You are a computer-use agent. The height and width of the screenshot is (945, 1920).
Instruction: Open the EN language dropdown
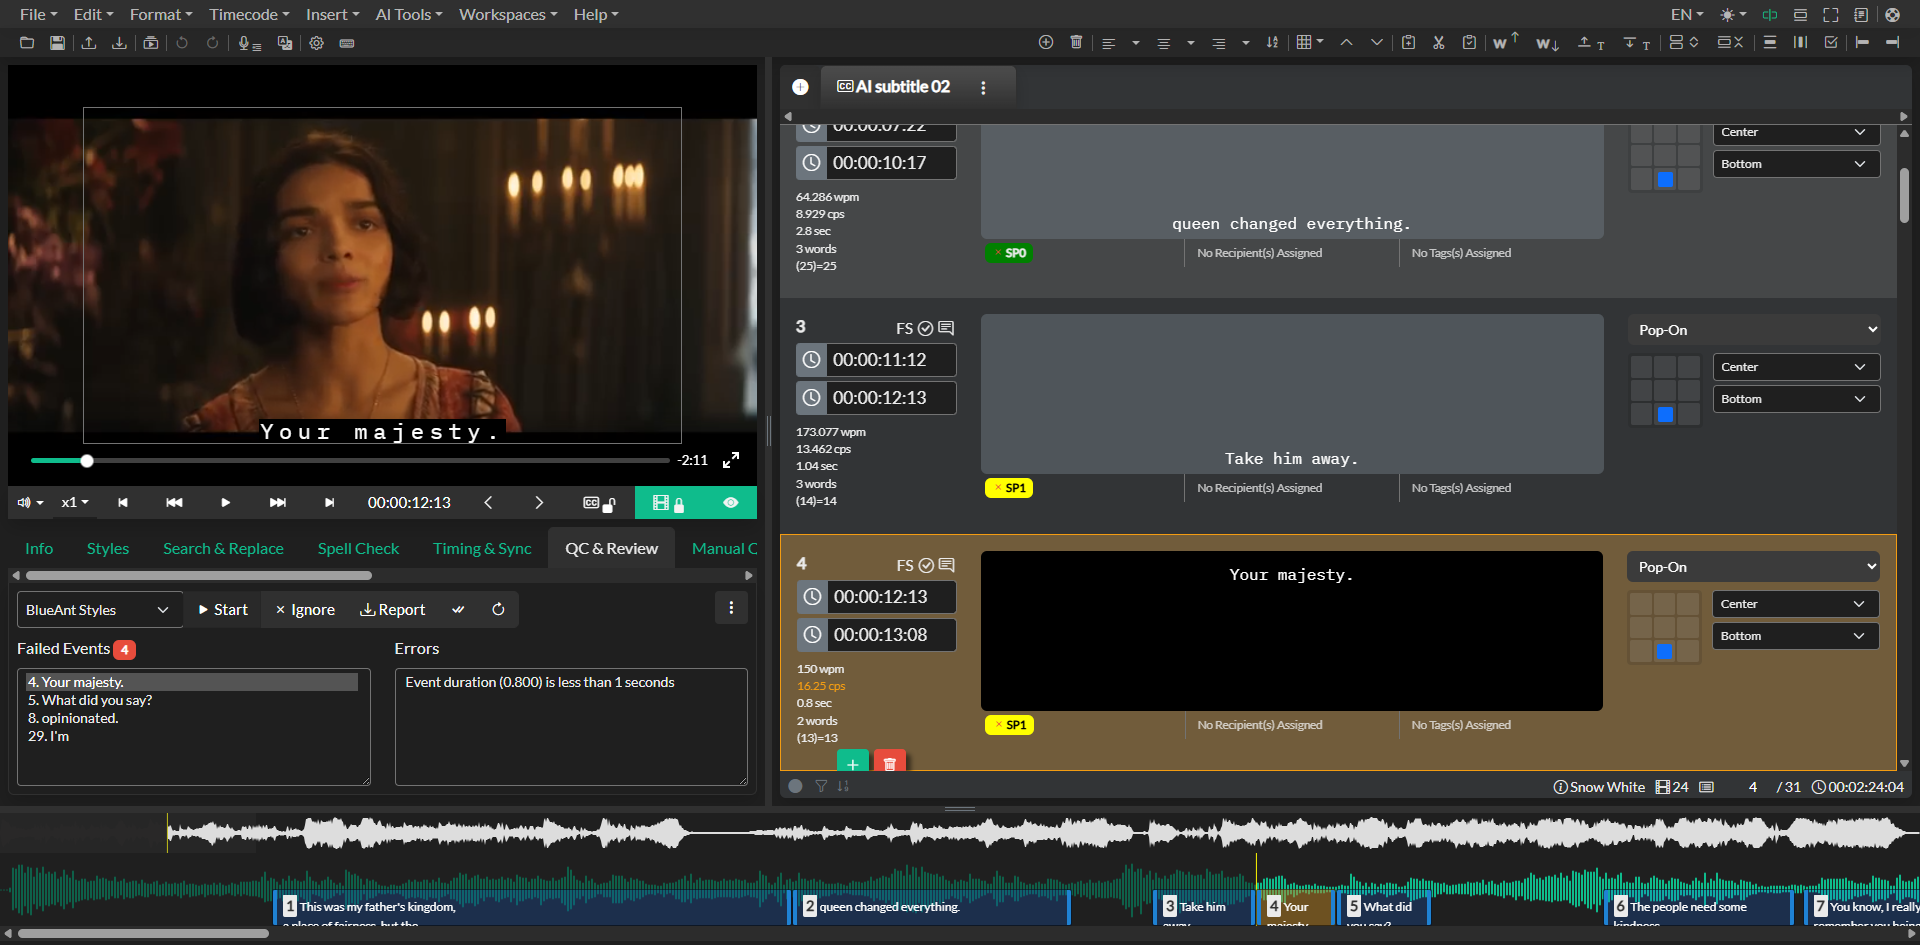(x=1687, y=15)
